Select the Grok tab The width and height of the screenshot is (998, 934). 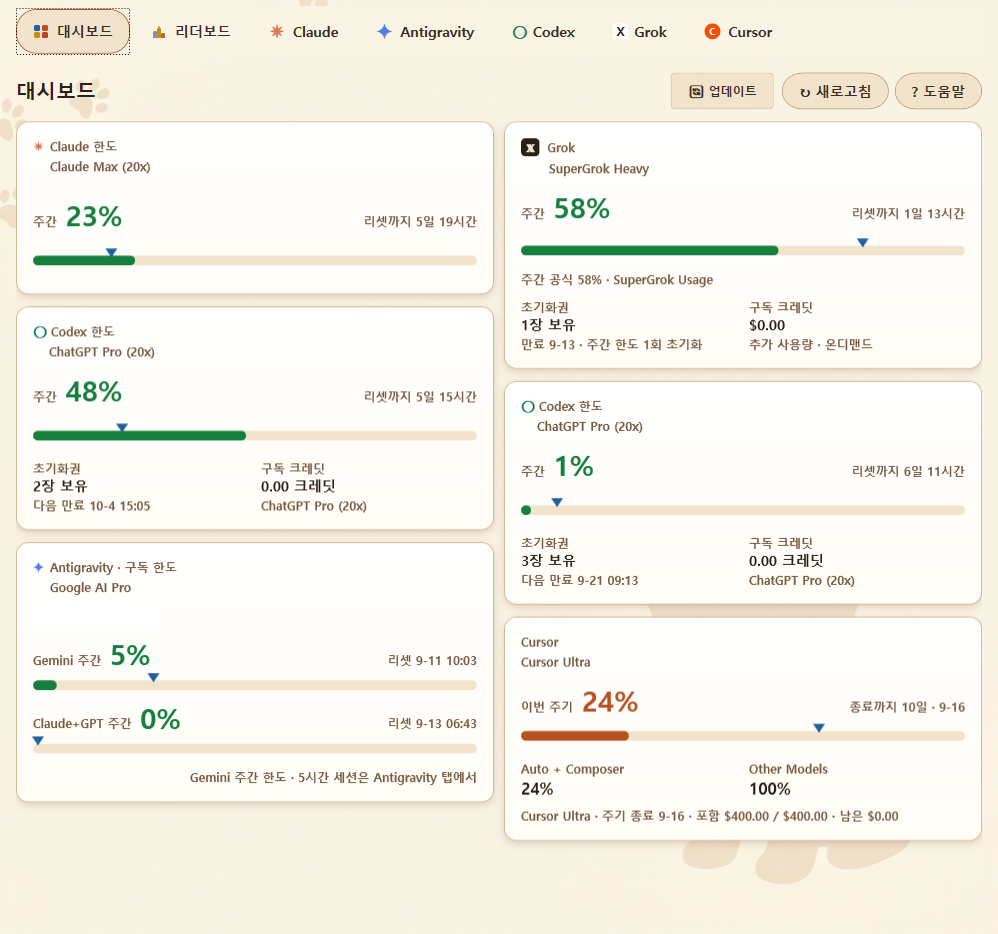click(x=640, y=32)
